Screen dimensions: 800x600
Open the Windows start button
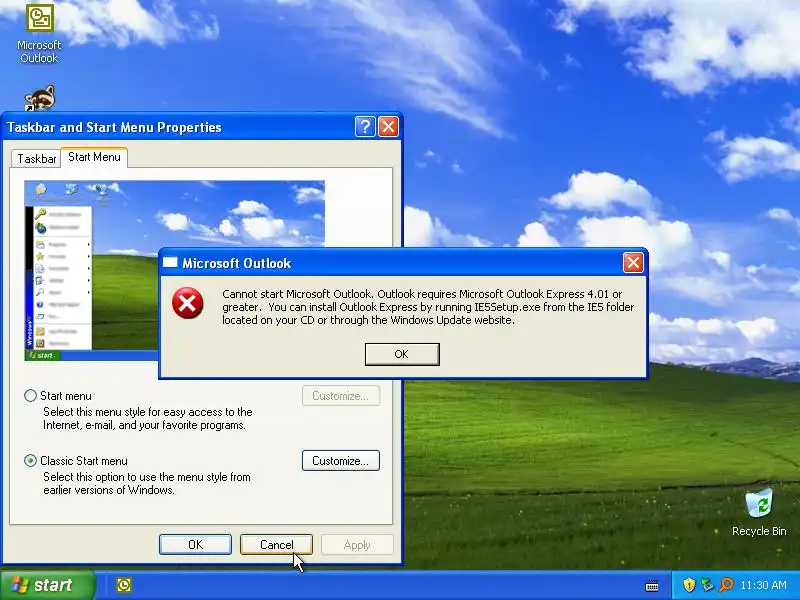(x=48, y=585)
